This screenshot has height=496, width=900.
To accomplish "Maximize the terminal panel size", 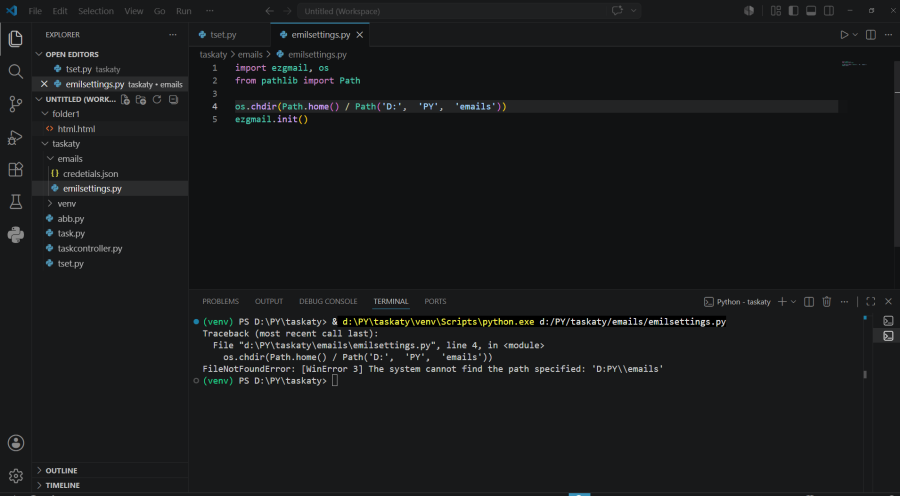I will click(x=871, y=301).
